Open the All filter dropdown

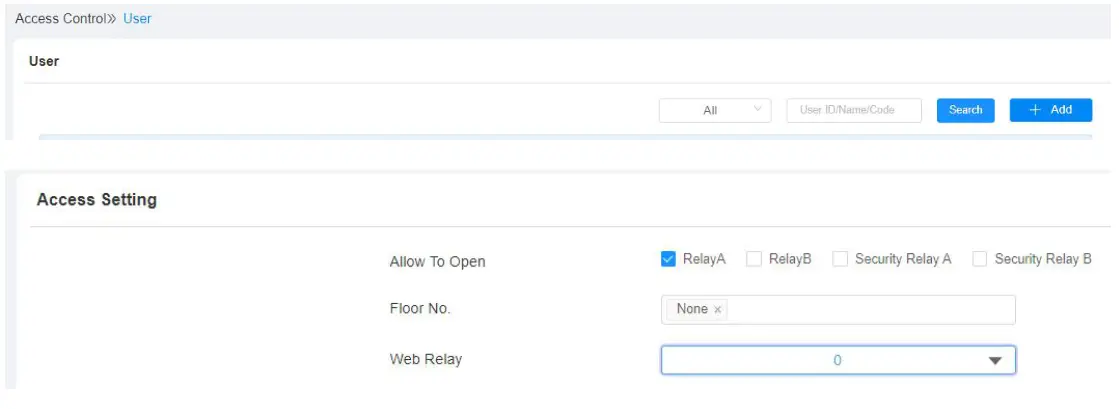tap(715, 110)
